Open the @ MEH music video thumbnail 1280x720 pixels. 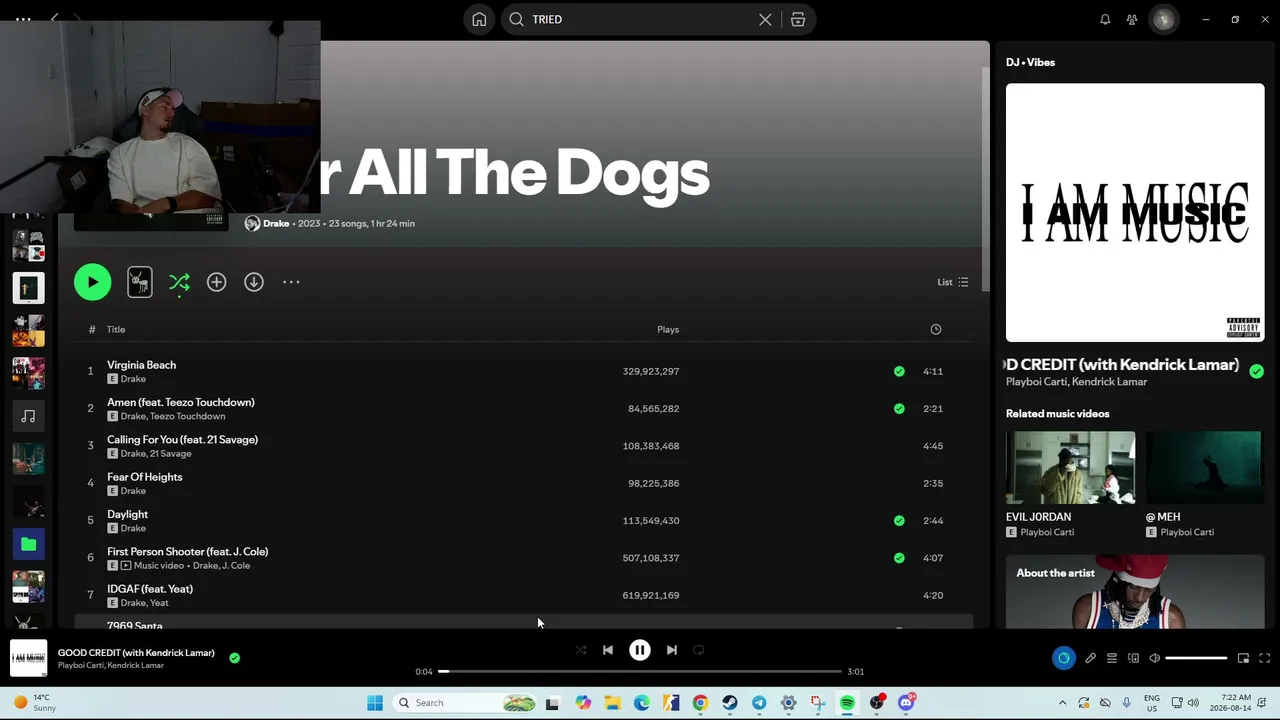(x=1205, y=467)
